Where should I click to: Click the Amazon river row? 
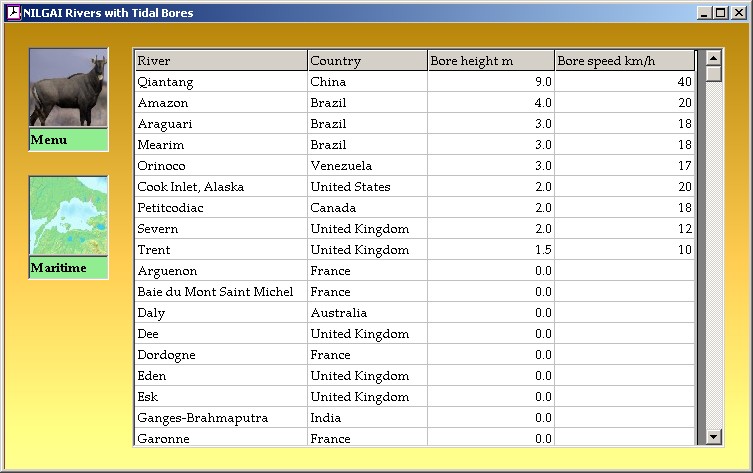pyautogui.click(x=220, y=103)
